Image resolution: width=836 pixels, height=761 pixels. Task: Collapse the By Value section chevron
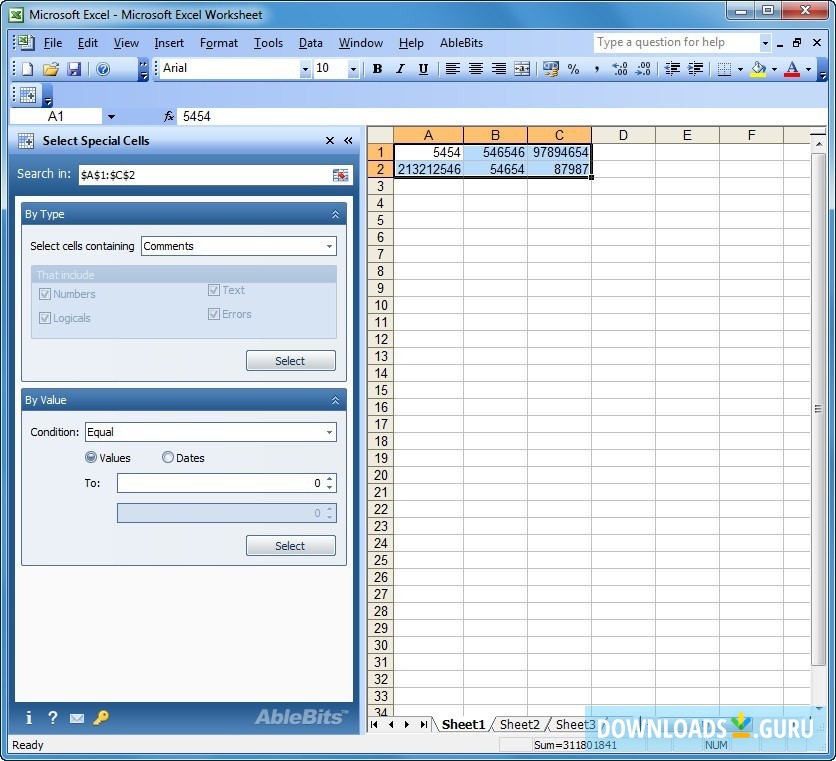[x=337, y=400]
